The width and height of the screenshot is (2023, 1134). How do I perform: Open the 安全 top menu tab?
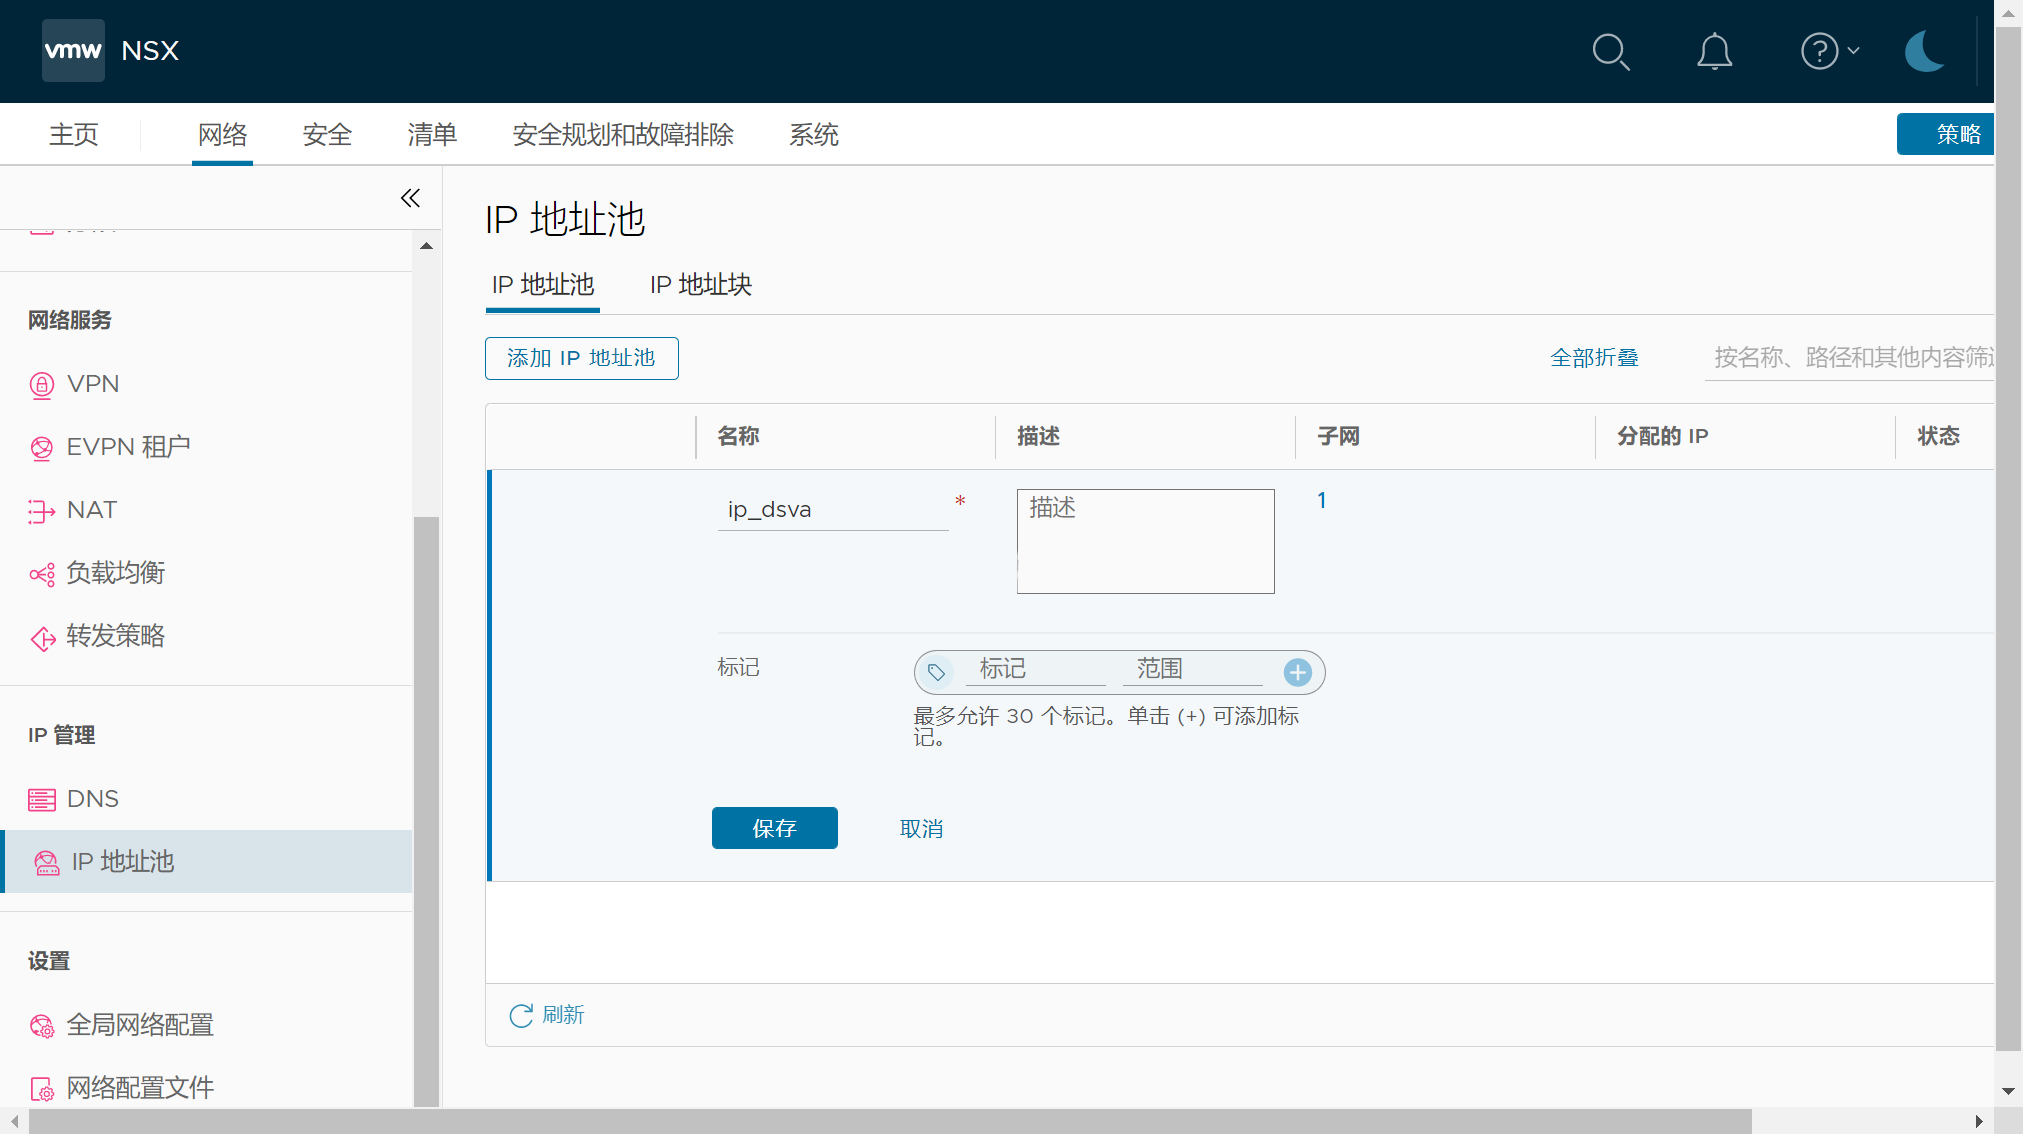[327, 135]
